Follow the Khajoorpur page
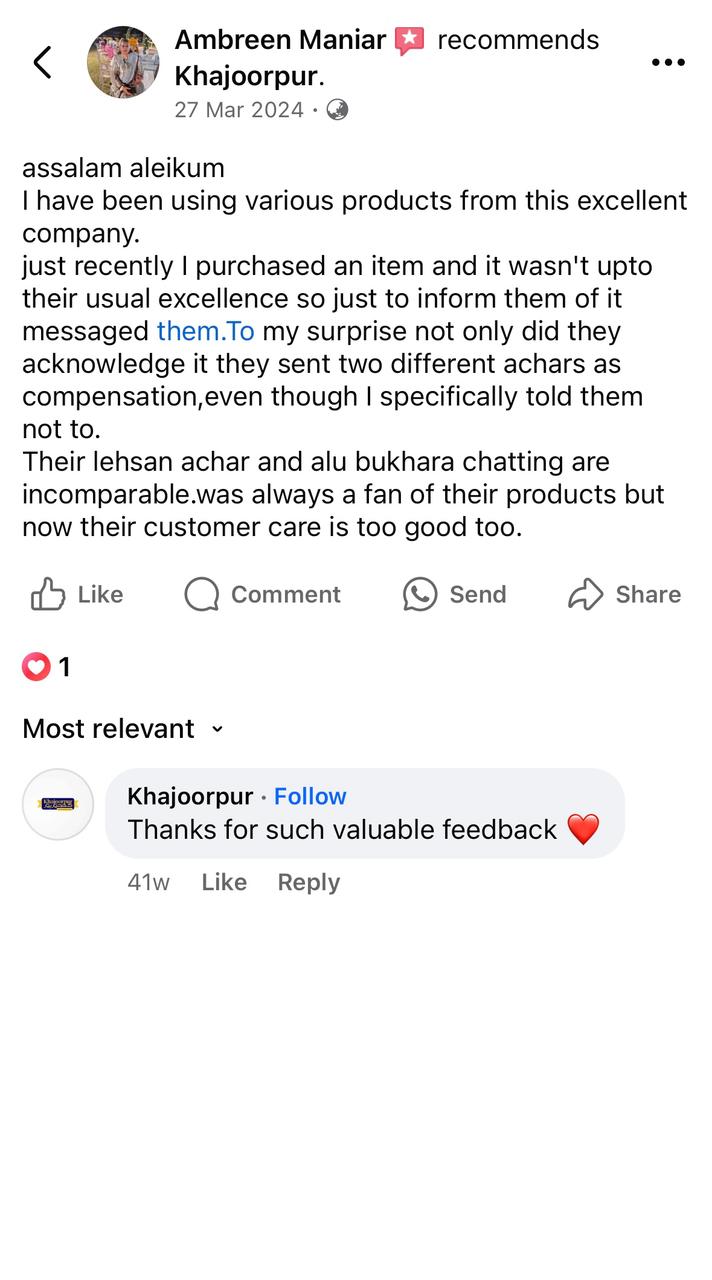This screenshot has height=1280, width=712. [x=310, y=796]
